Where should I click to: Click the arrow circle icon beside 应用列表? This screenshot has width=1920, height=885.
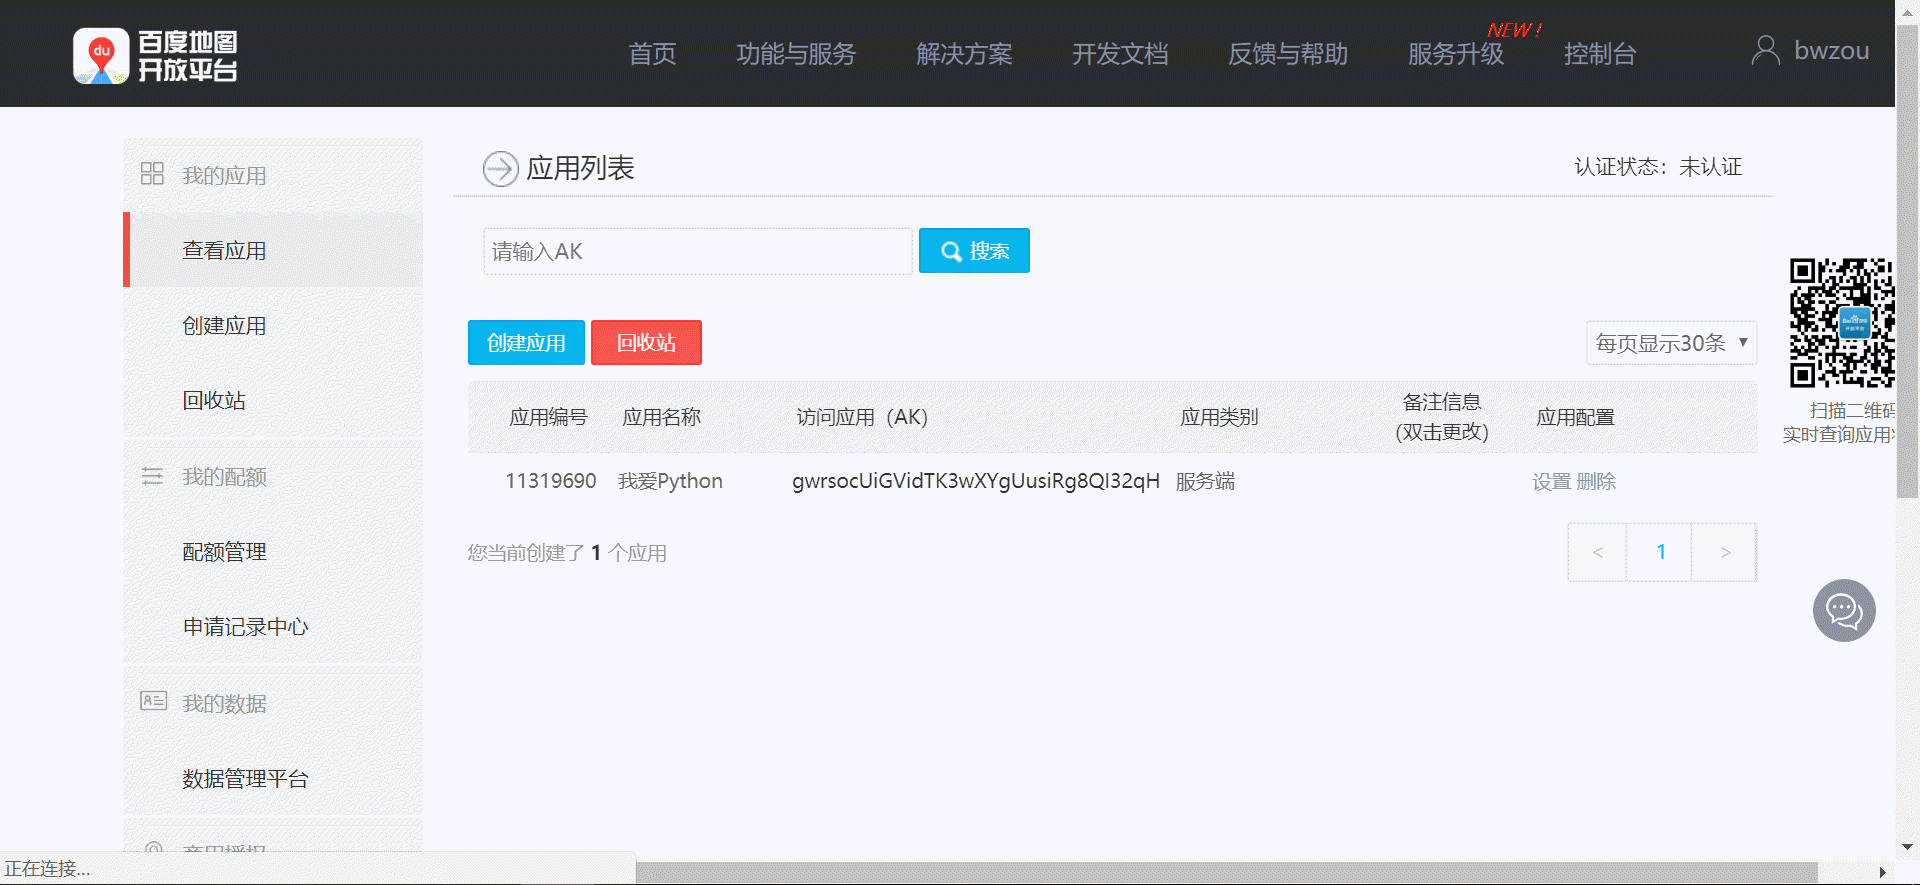coord(500,169)
